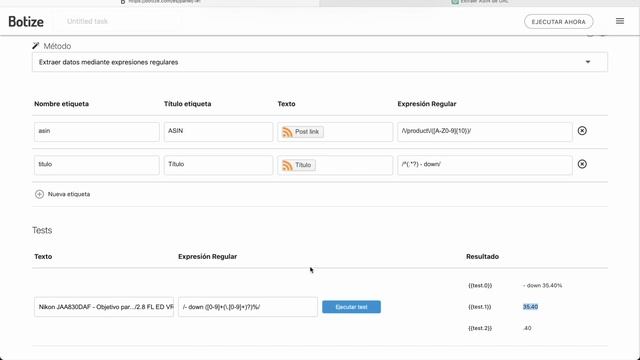640x360 pixels.
Task: Click the Titulo Título etiqueta field
Action: click(218, 165)
